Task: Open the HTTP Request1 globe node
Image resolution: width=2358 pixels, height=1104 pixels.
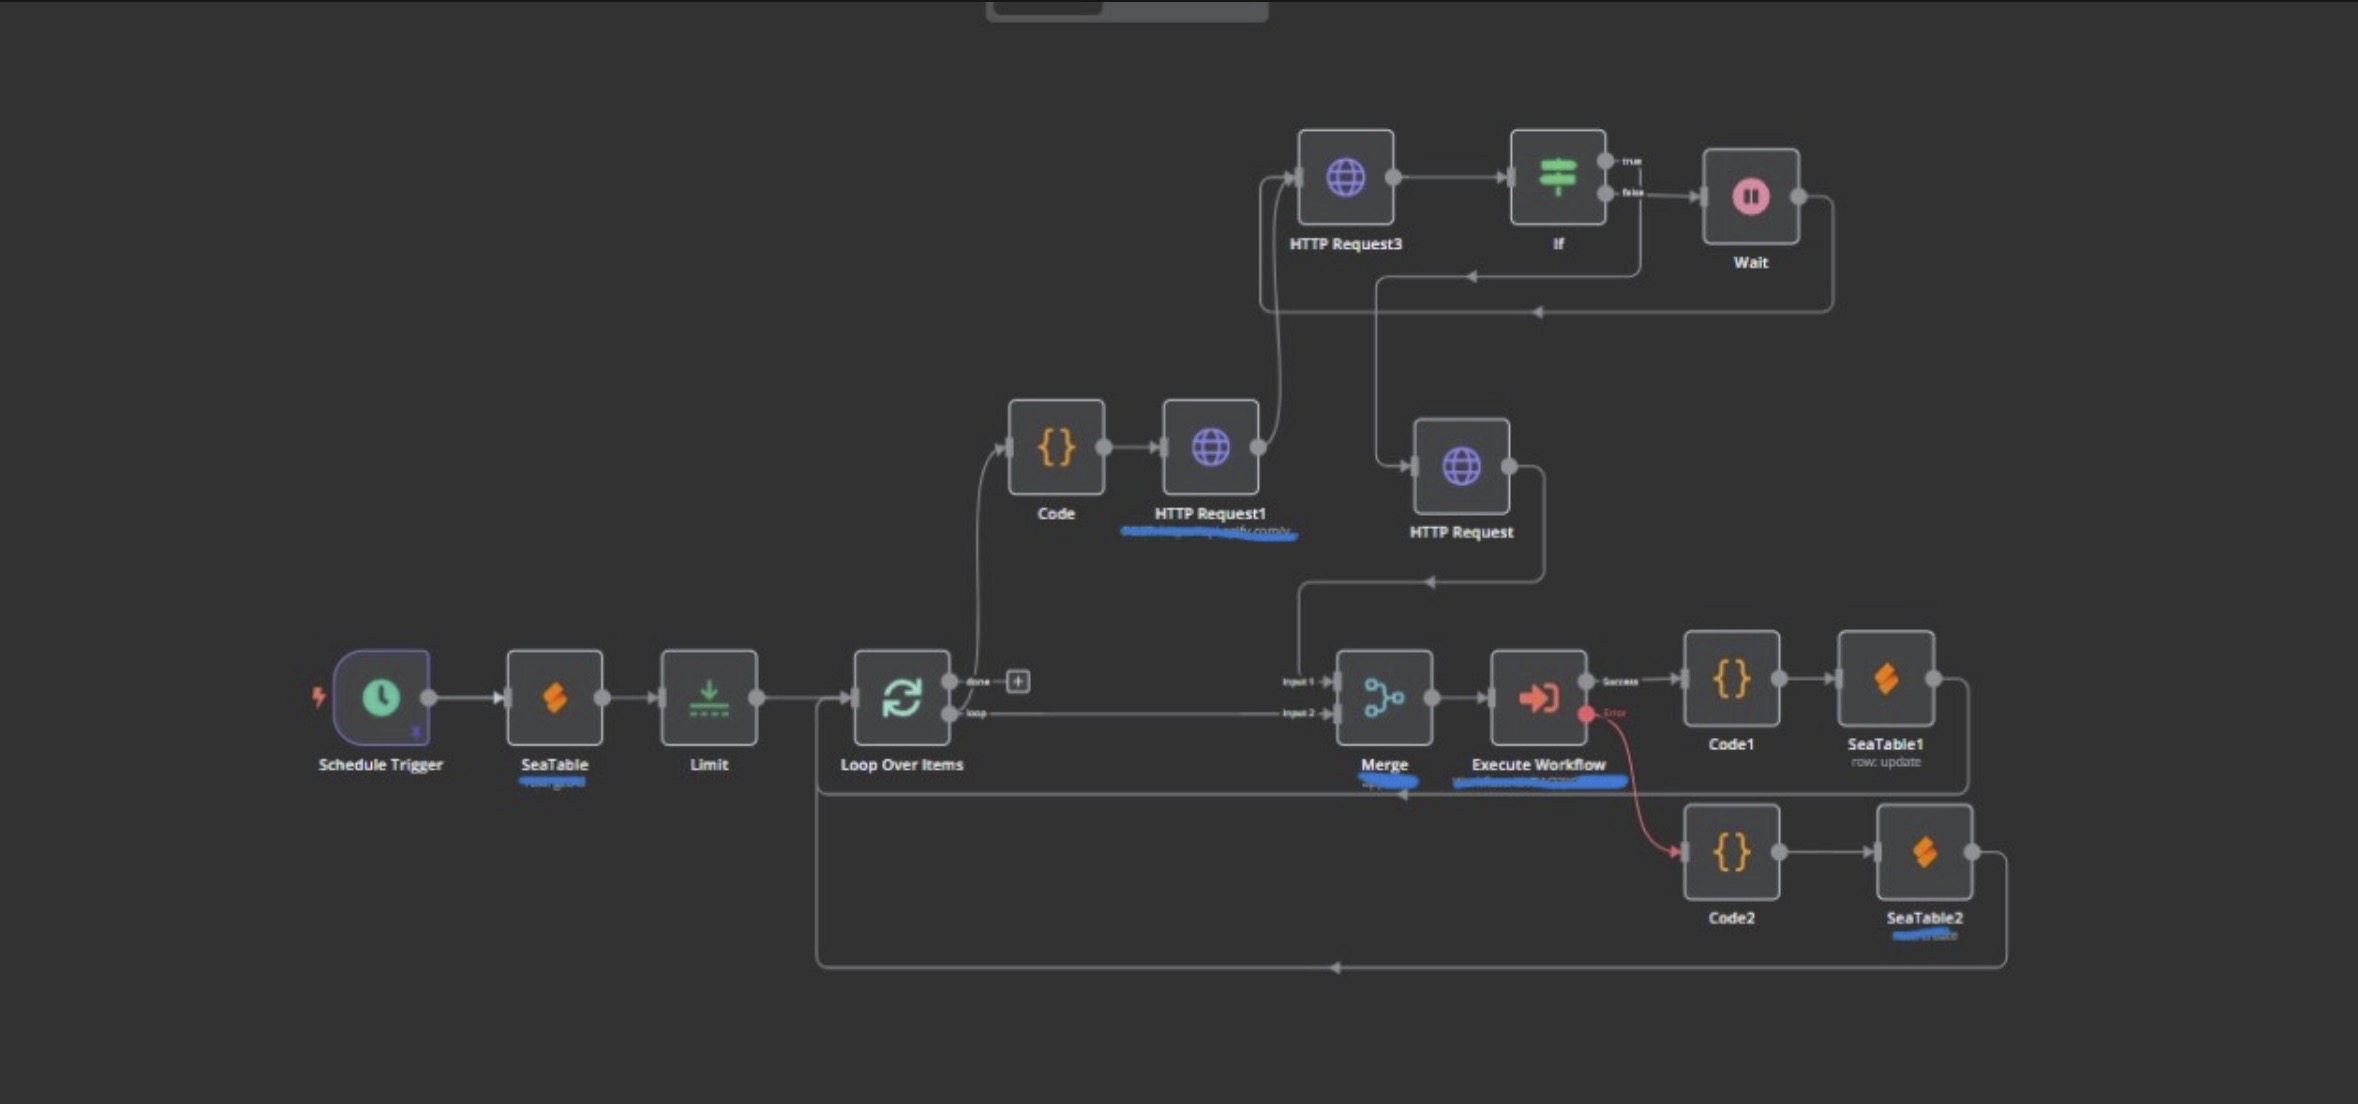Action: (1210, 447)
